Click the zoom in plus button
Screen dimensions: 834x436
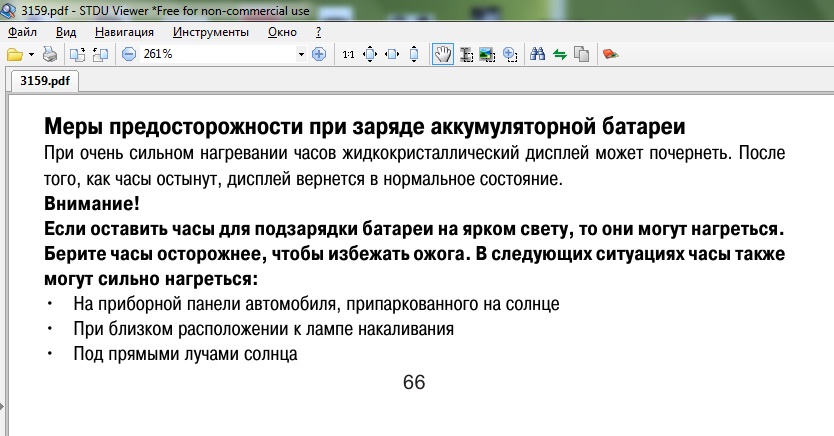point(319,54)
